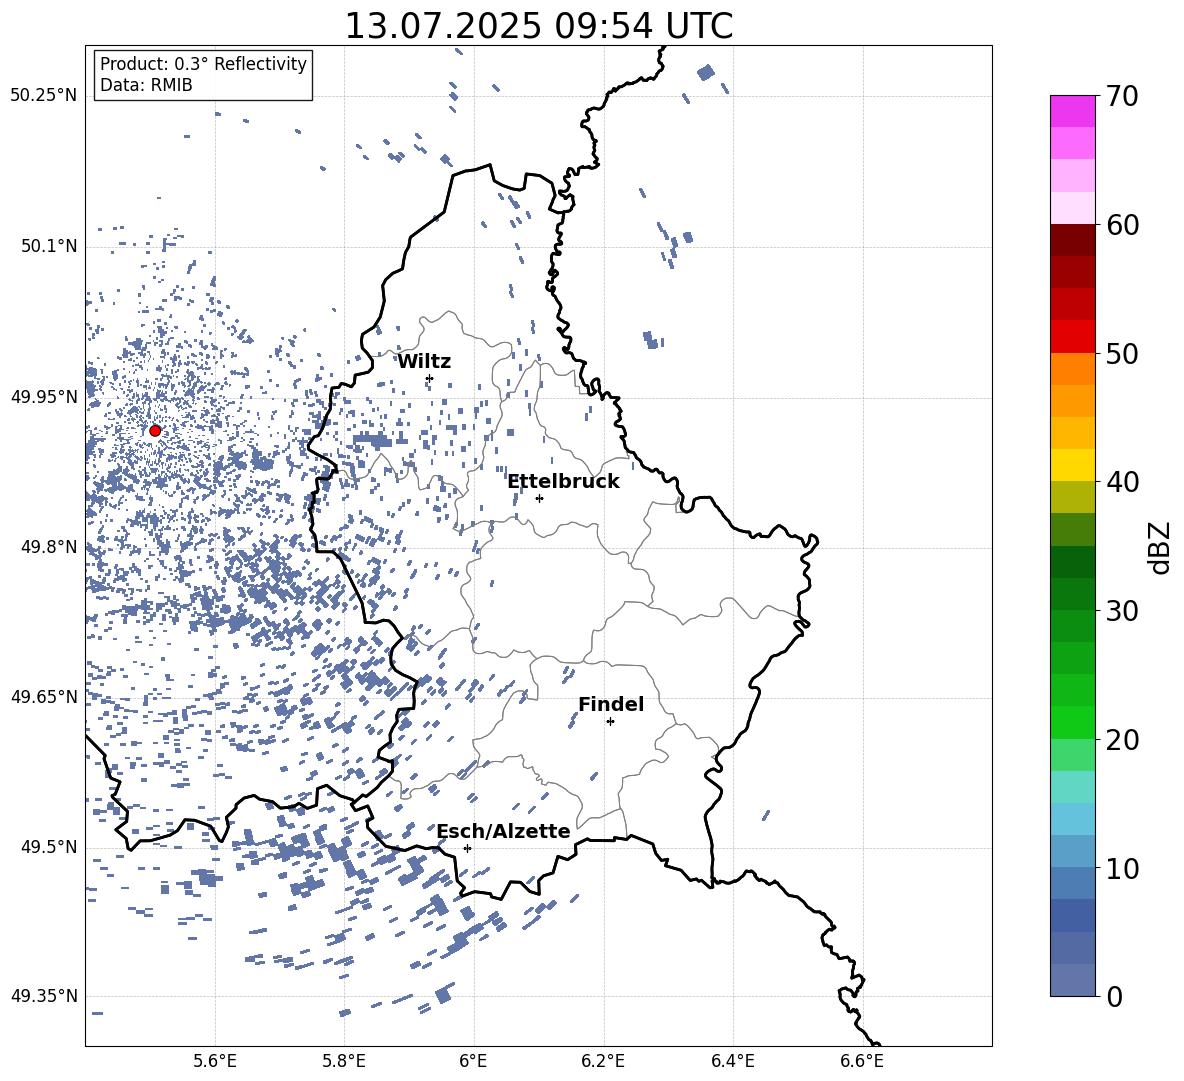Click the turquoise colorbar segment below 20
1184x1081 pixels.
click(x=1072, y=787)
